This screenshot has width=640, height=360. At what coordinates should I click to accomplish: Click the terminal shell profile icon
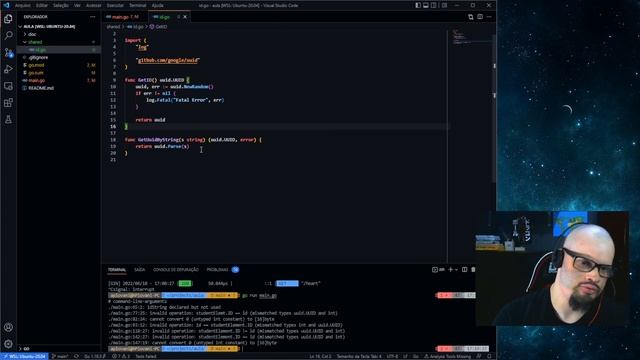[438, 270]
